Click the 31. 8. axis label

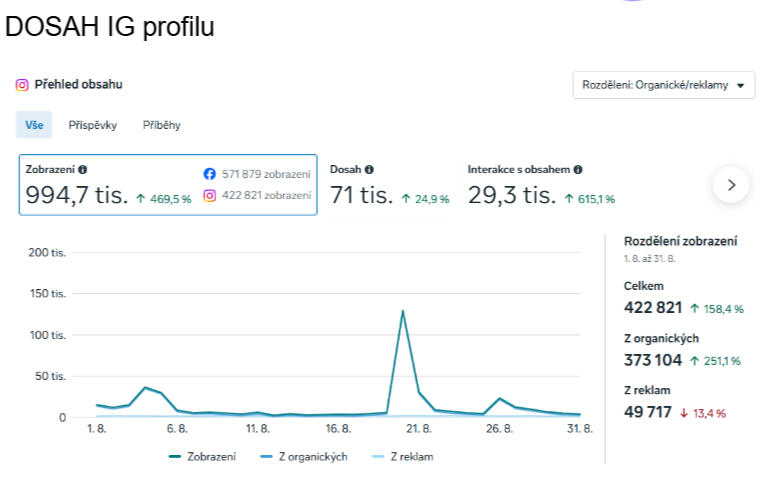579,429
